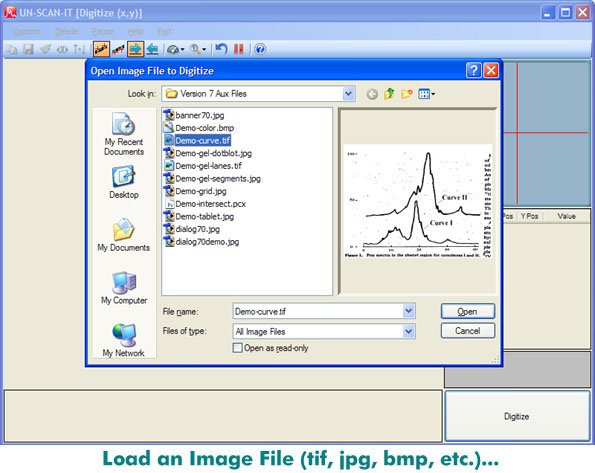Viewport: 595px width, 473px height.
Task: Go up one folder level icon
Action: point(389,93)
